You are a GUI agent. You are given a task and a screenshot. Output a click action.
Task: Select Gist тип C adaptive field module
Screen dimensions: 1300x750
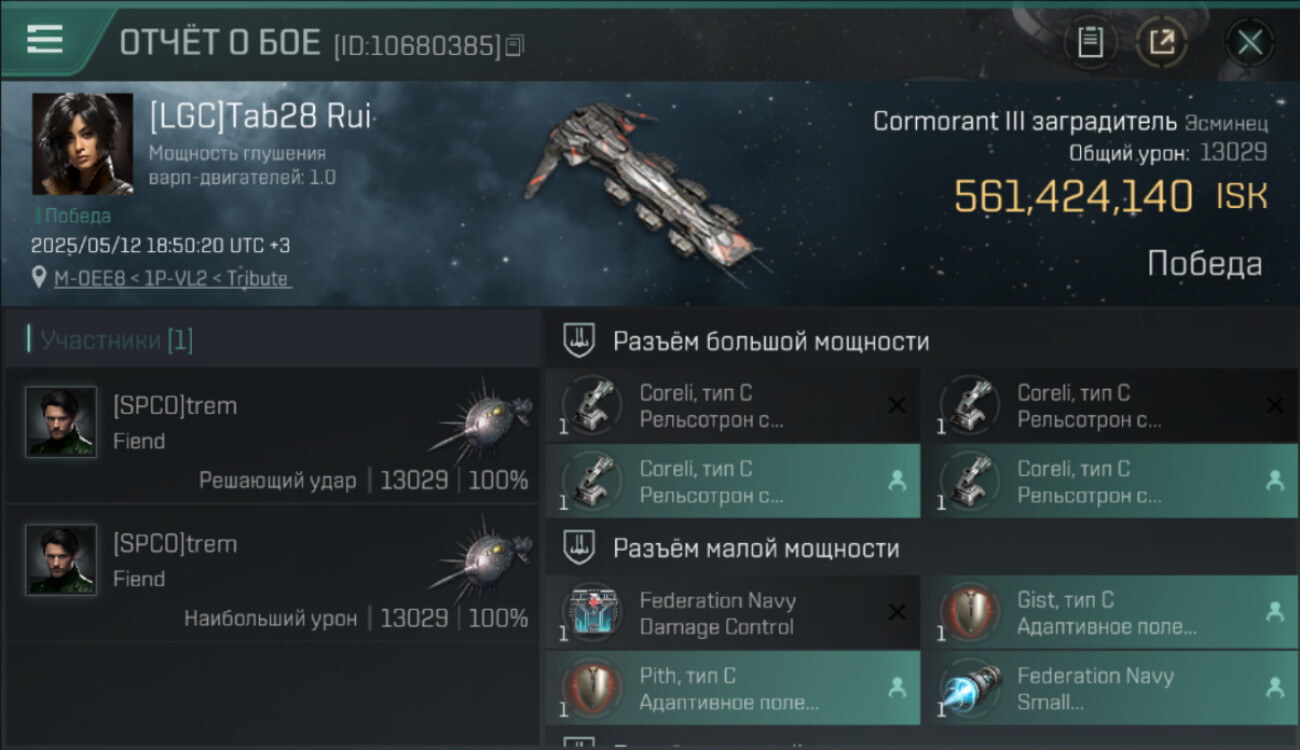click(x=1111, y=613)
